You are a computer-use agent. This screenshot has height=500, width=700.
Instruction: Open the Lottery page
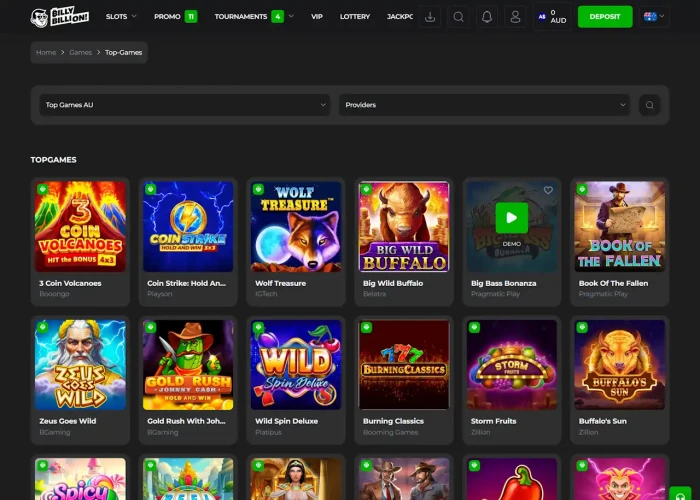tap(355, 17)
